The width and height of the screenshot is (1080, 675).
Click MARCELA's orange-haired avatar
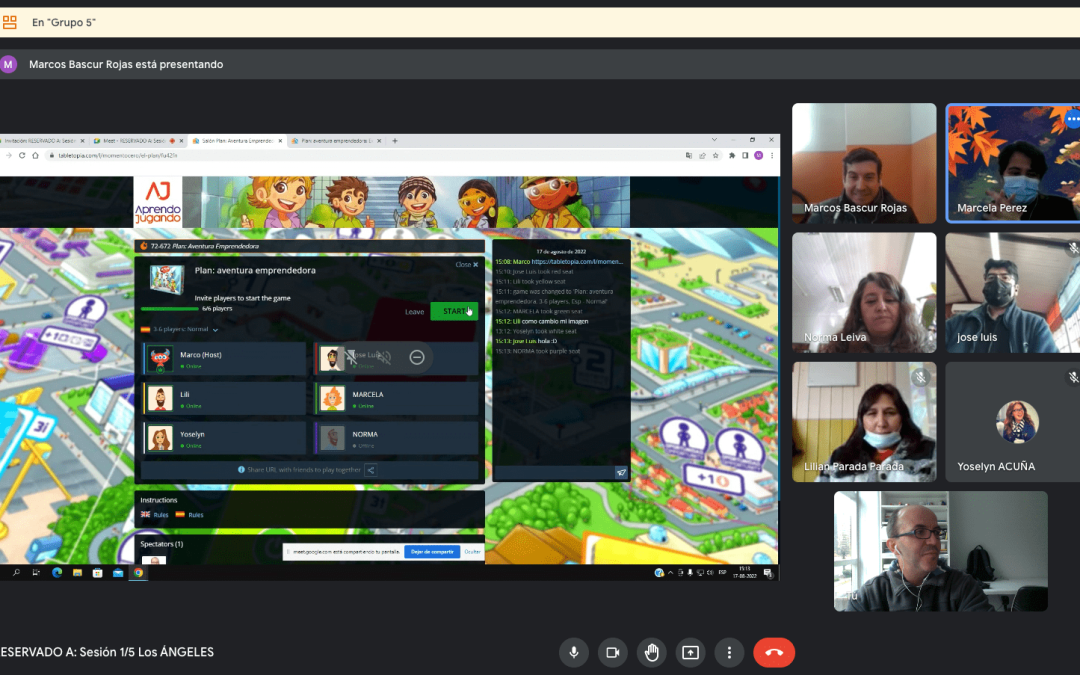(332, 399)
